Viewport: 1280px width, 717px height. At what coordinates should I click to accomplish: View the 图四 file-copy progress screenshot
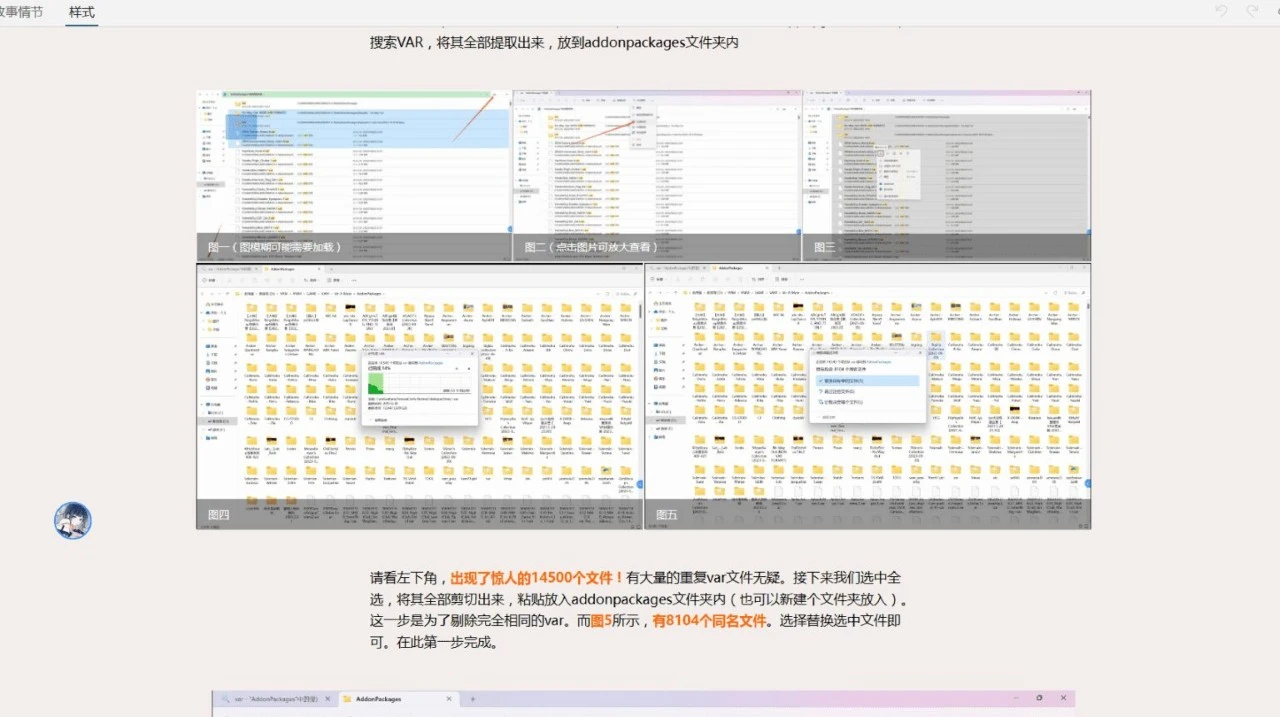coord(420,396)
